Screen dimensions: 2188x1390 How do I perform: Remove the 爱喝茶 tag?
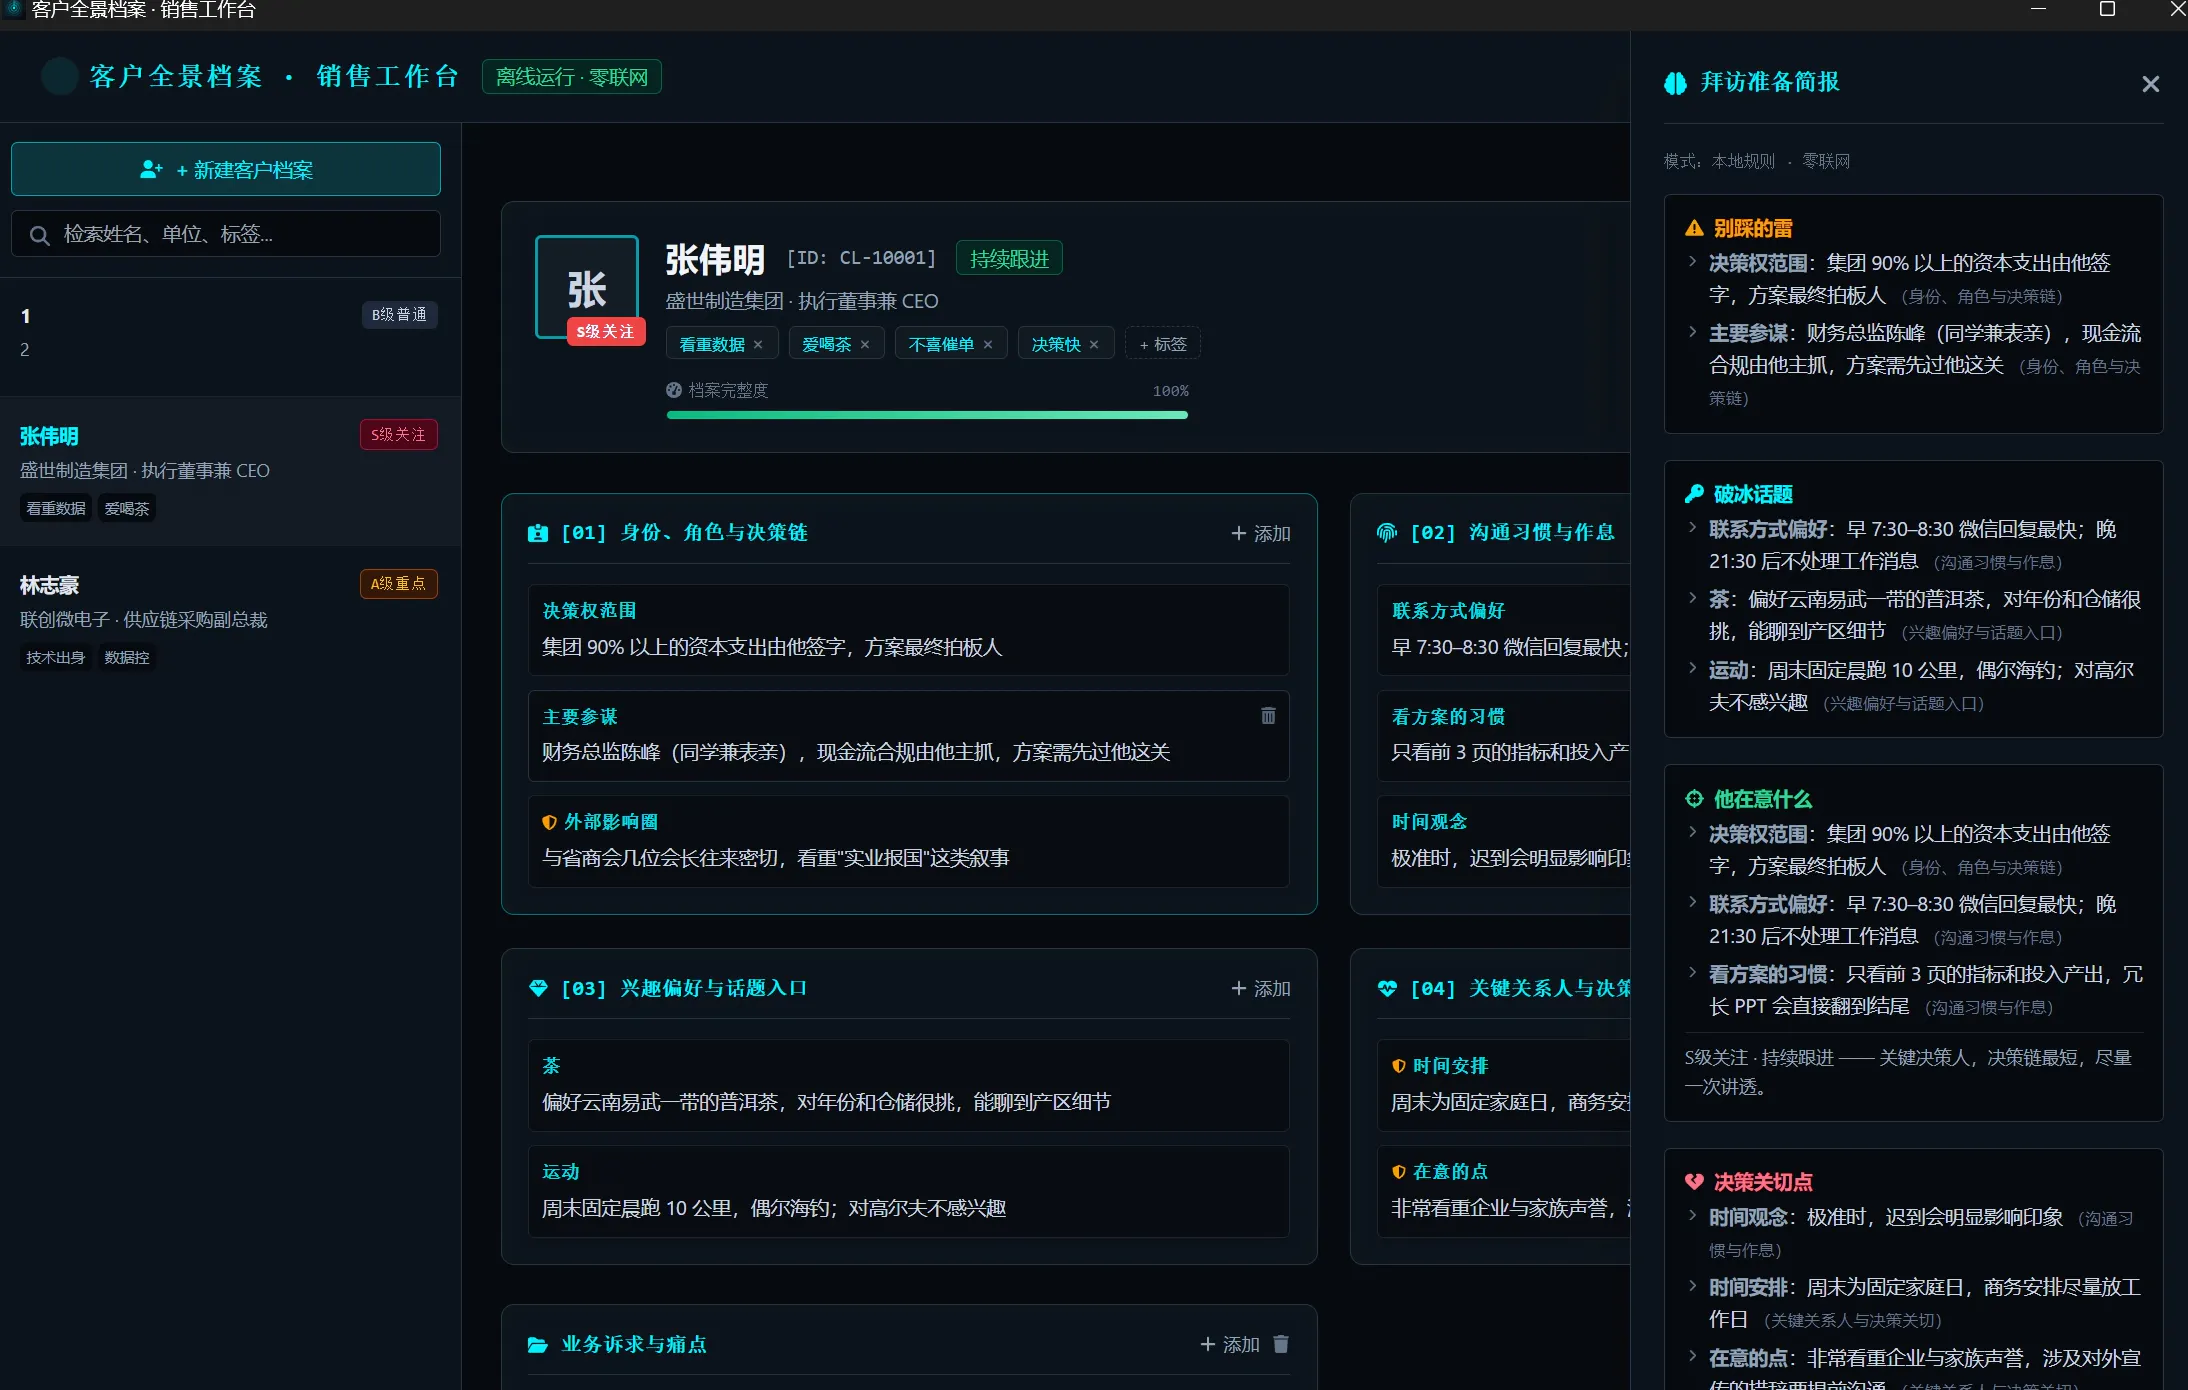865,345
